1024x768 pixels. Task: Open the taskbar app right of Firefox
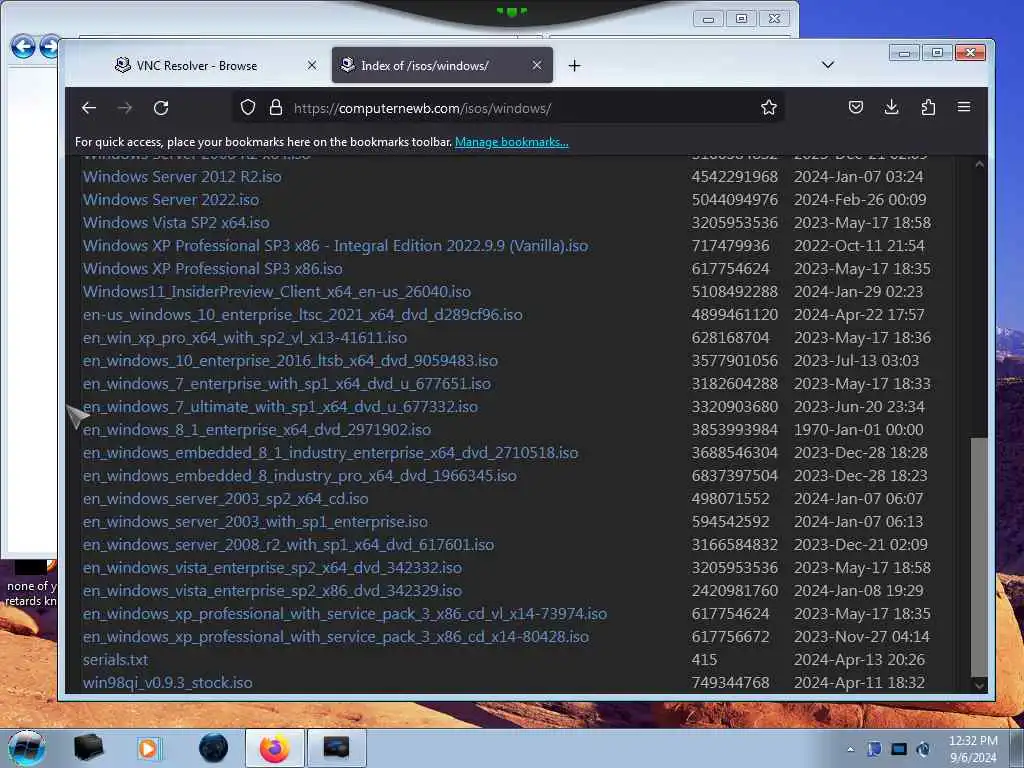(336, 748)
